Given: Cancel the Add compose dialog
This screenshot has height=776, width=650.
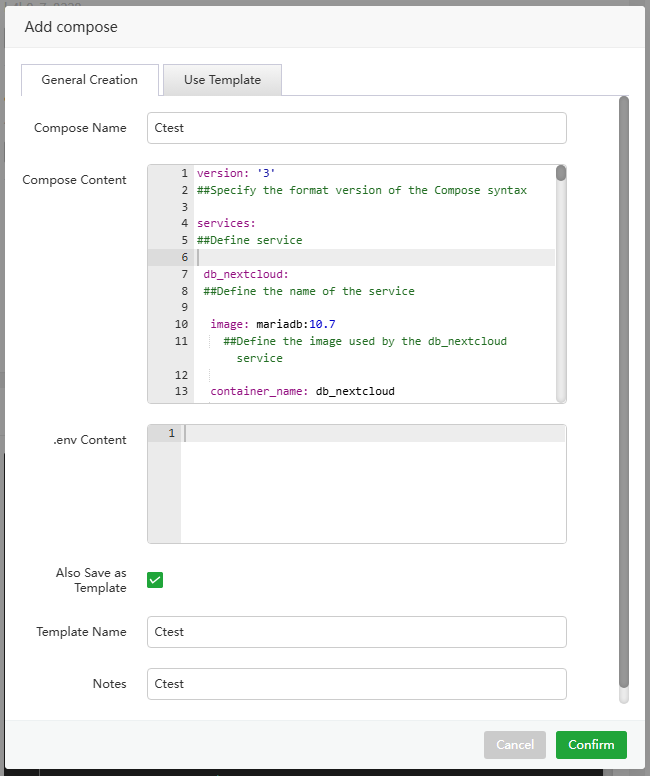Looking at the screenshot, I should tap(514, 745).
